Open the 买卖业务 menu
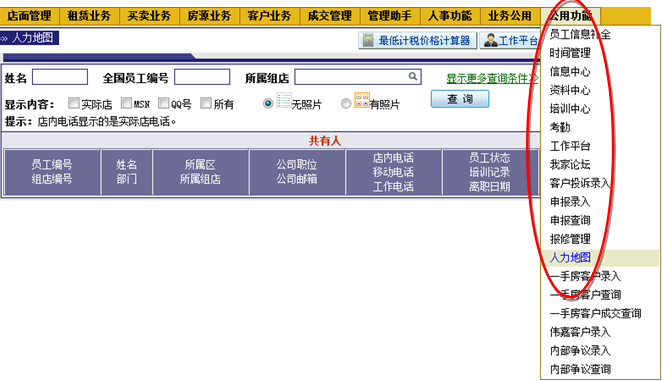662x381 pixels. coord(149,16)
